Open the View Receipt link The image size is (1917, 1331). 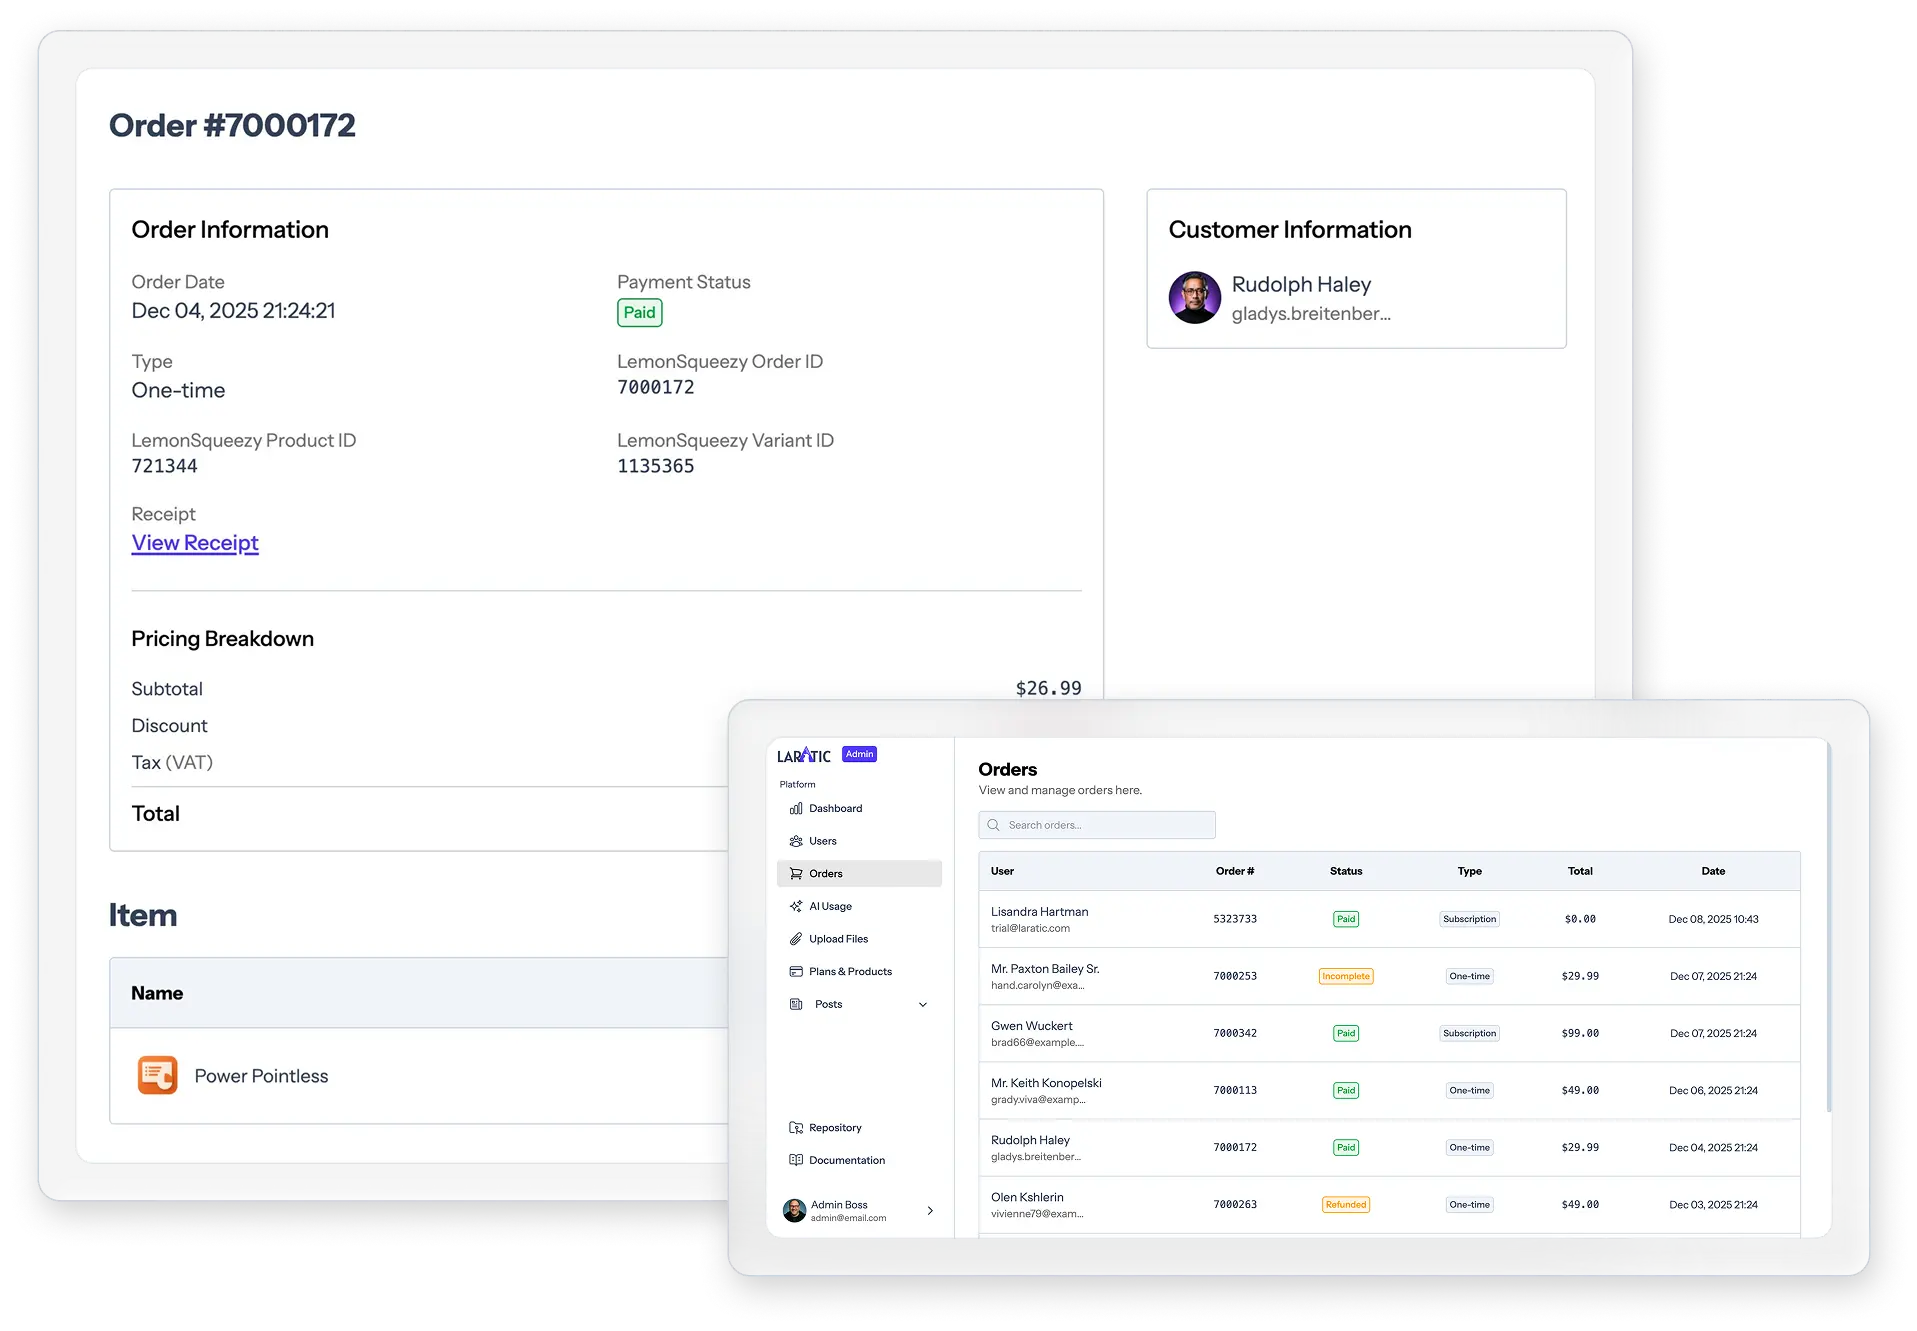pos(195,543)
